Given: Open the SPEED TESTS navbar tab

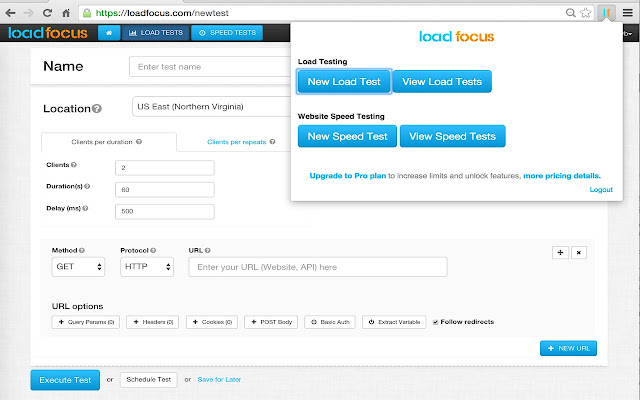Looking at the screenshot, I should pos(227,33).
